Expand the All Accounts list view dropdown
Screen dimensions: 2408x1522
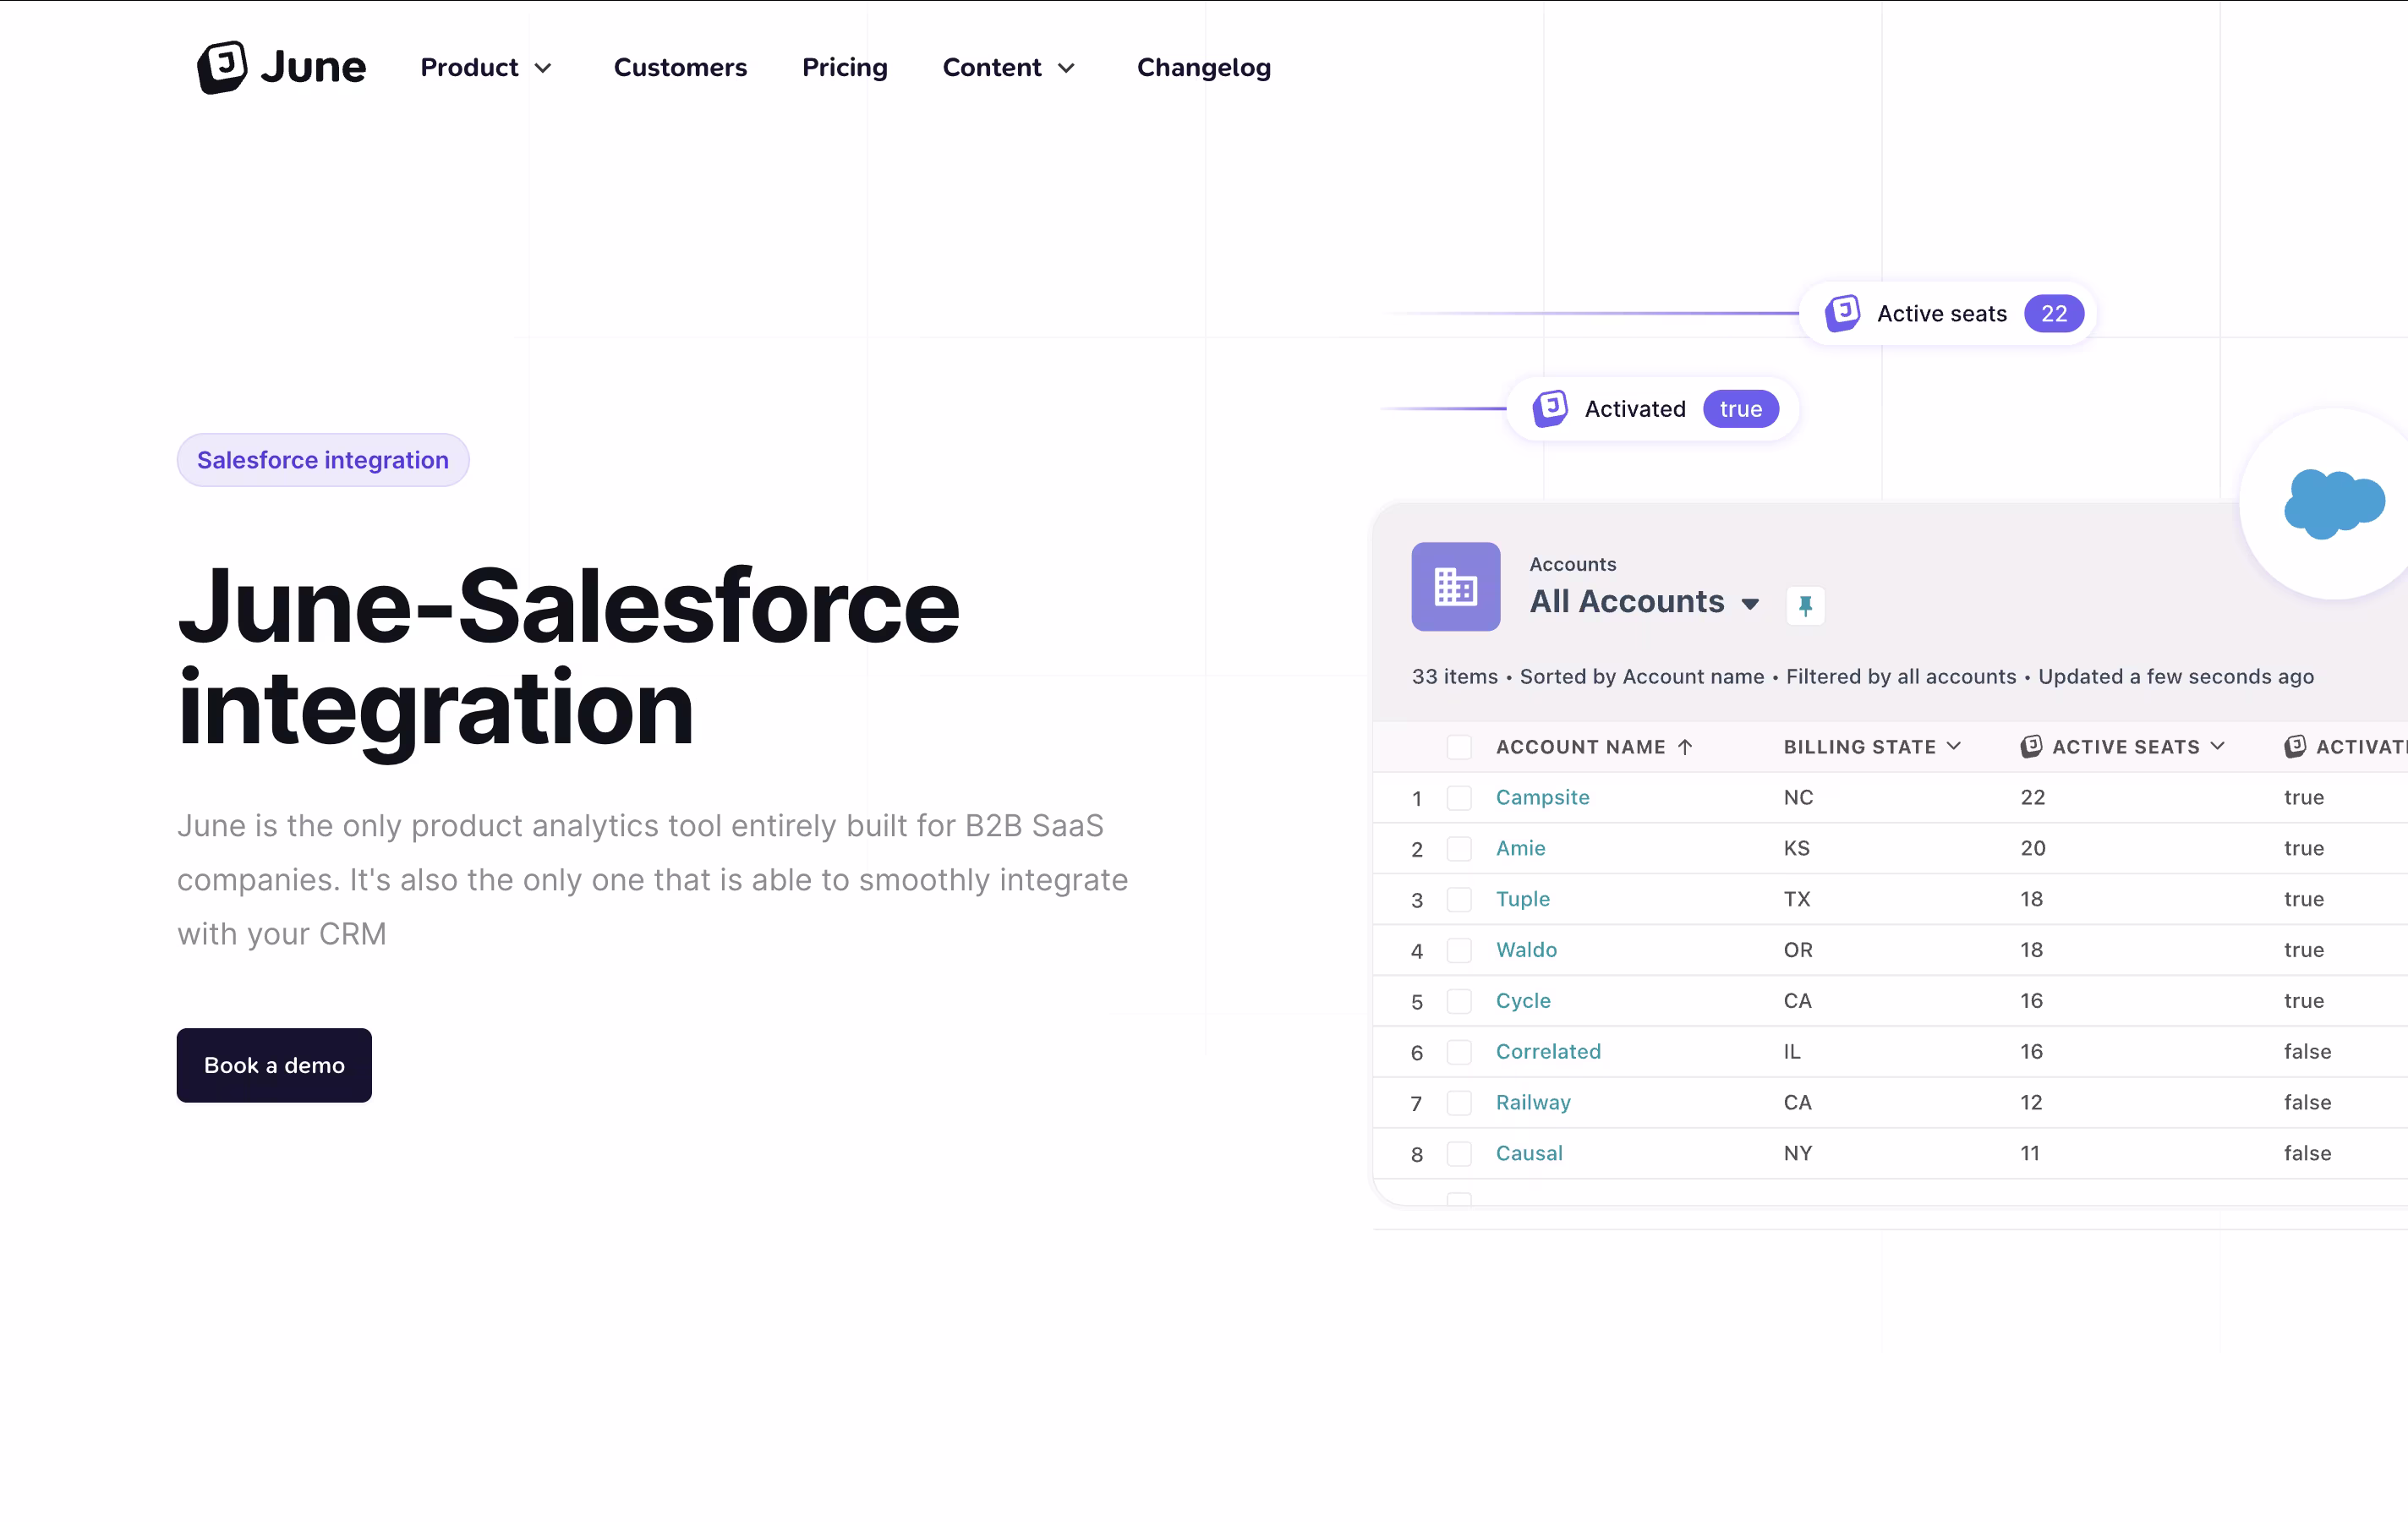point(1749,604)
